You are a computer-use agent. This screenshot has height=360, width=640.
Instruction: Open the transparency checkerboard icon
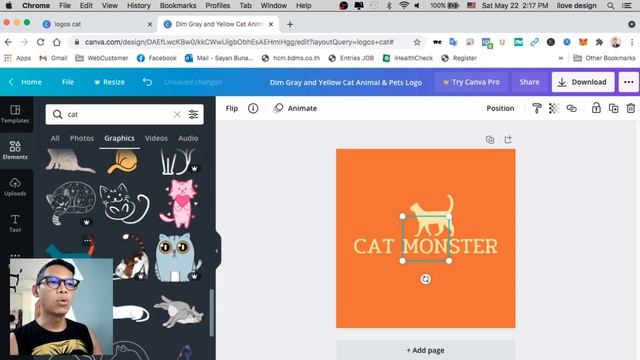pyautogui.click(x=553, y=108)
